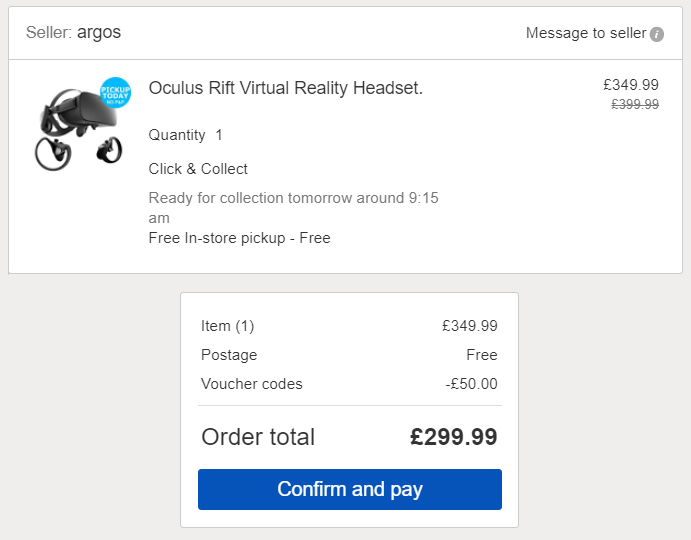Click the Order total heading

258,437
